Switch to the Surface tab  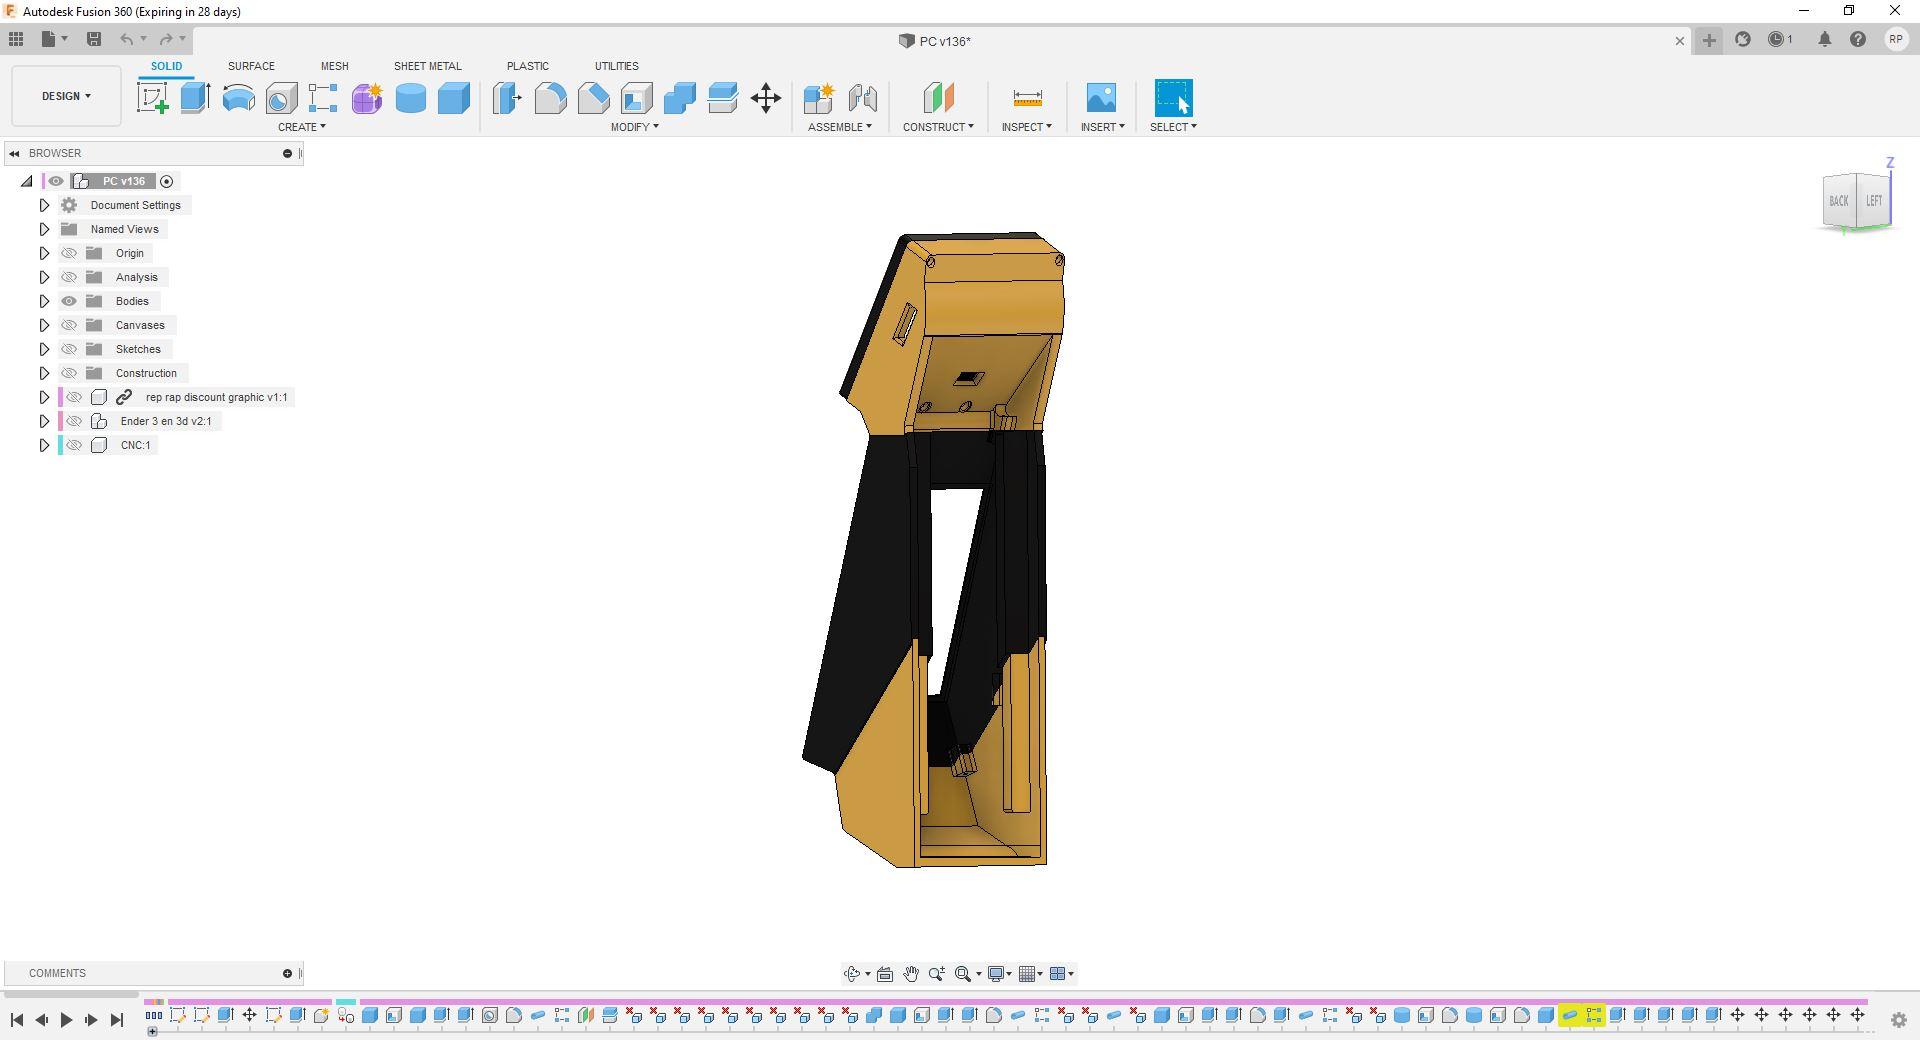[251, 66]
